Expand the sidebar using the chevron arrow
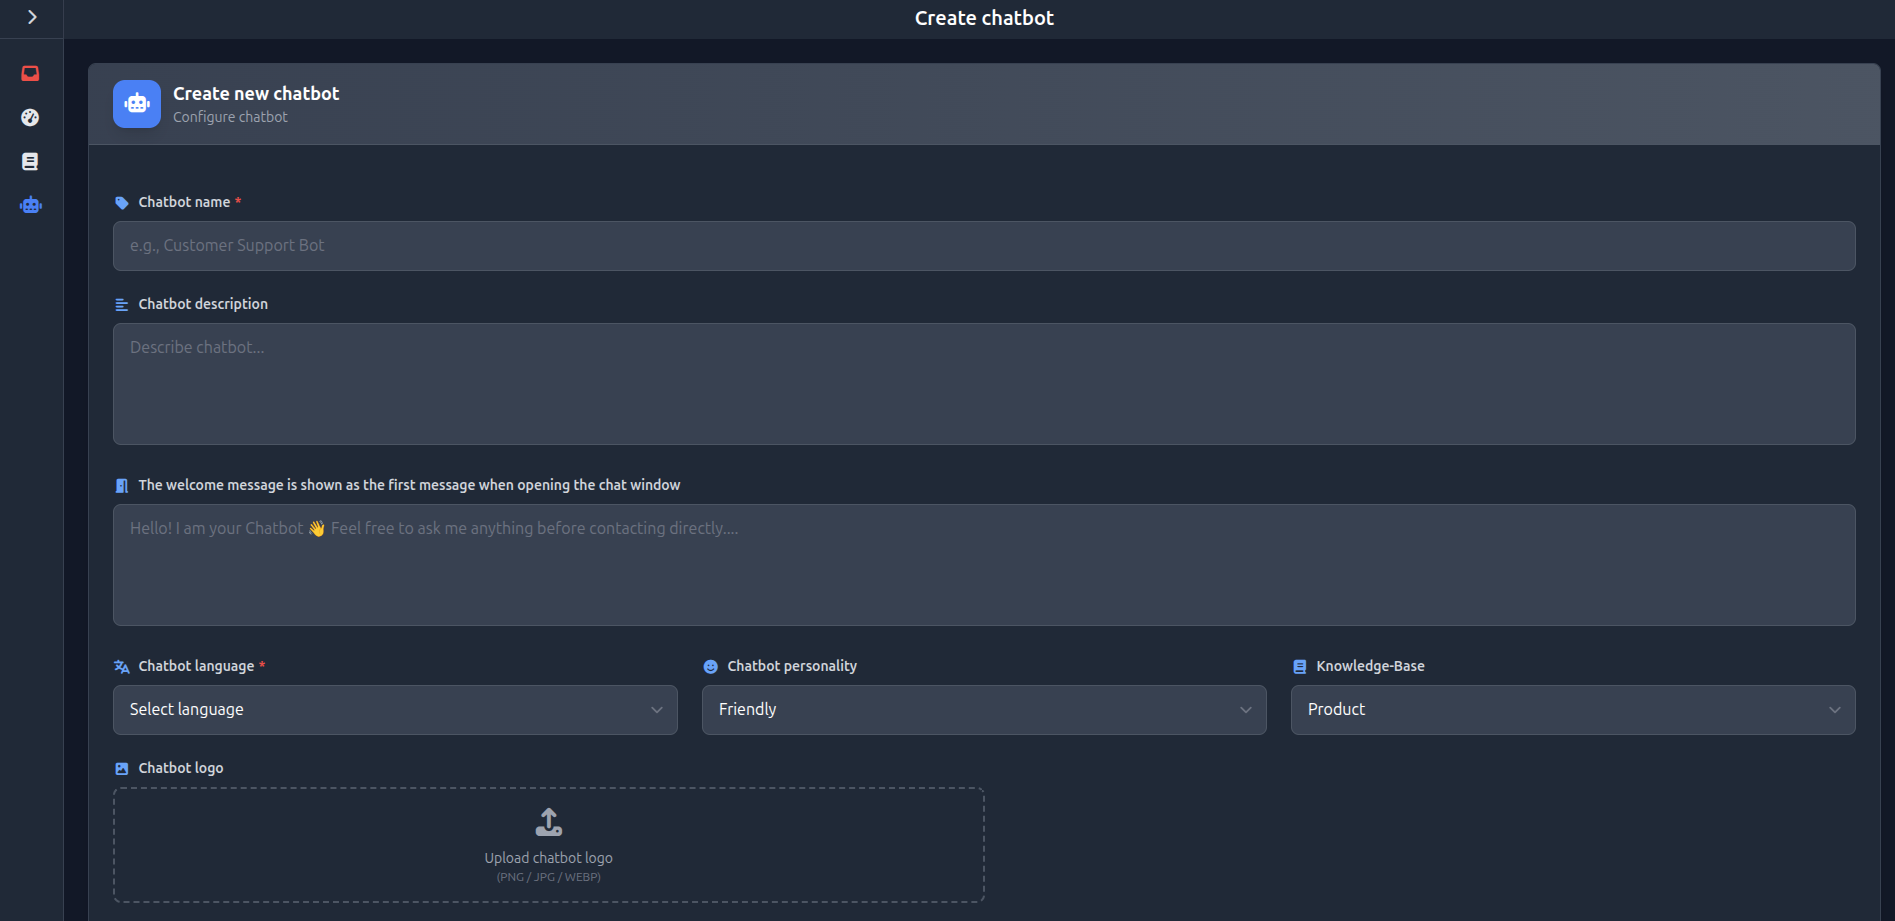The width and height of the screenshot is (1895, 921). click(x=31, y=17)
